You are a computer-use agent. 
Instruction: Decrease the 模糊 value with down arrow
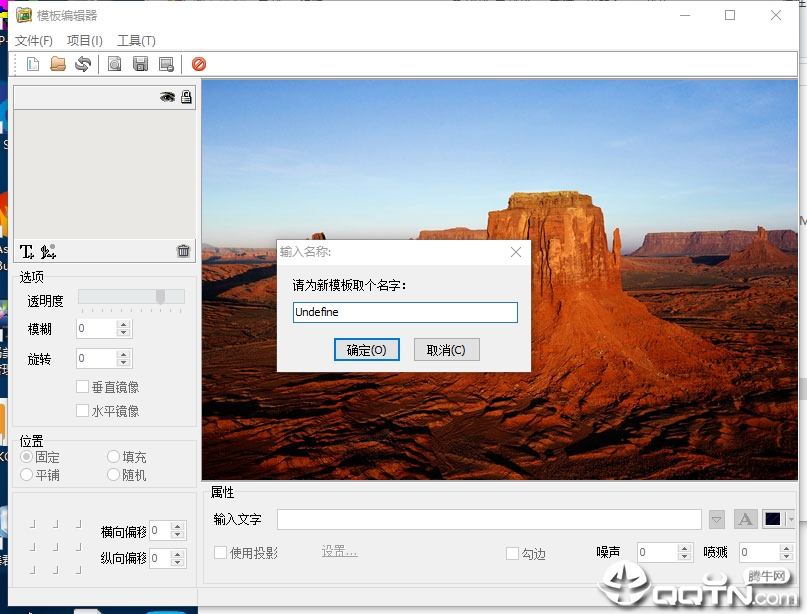point(123,332)
